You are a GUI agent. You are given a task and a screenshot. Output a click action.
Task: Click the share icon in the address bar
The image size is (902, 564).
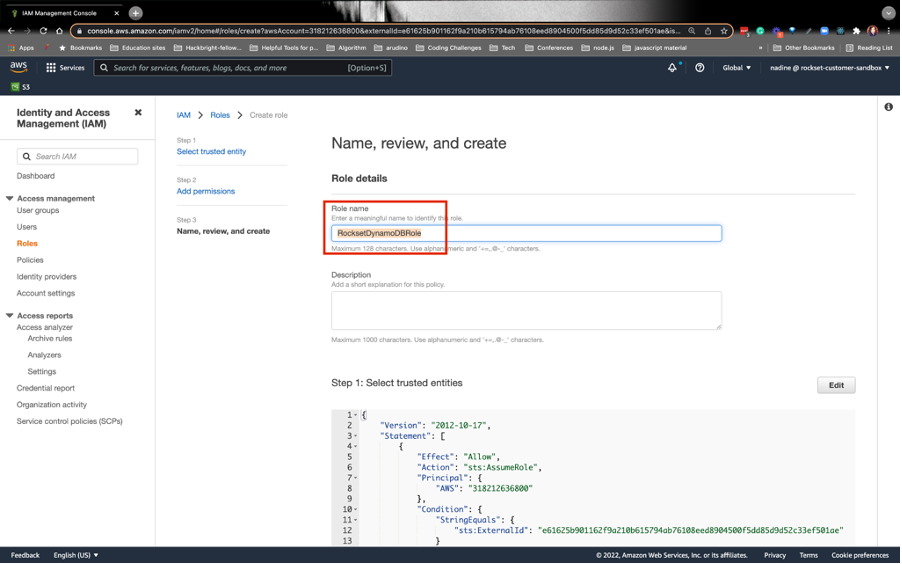[x=708, y=31]
